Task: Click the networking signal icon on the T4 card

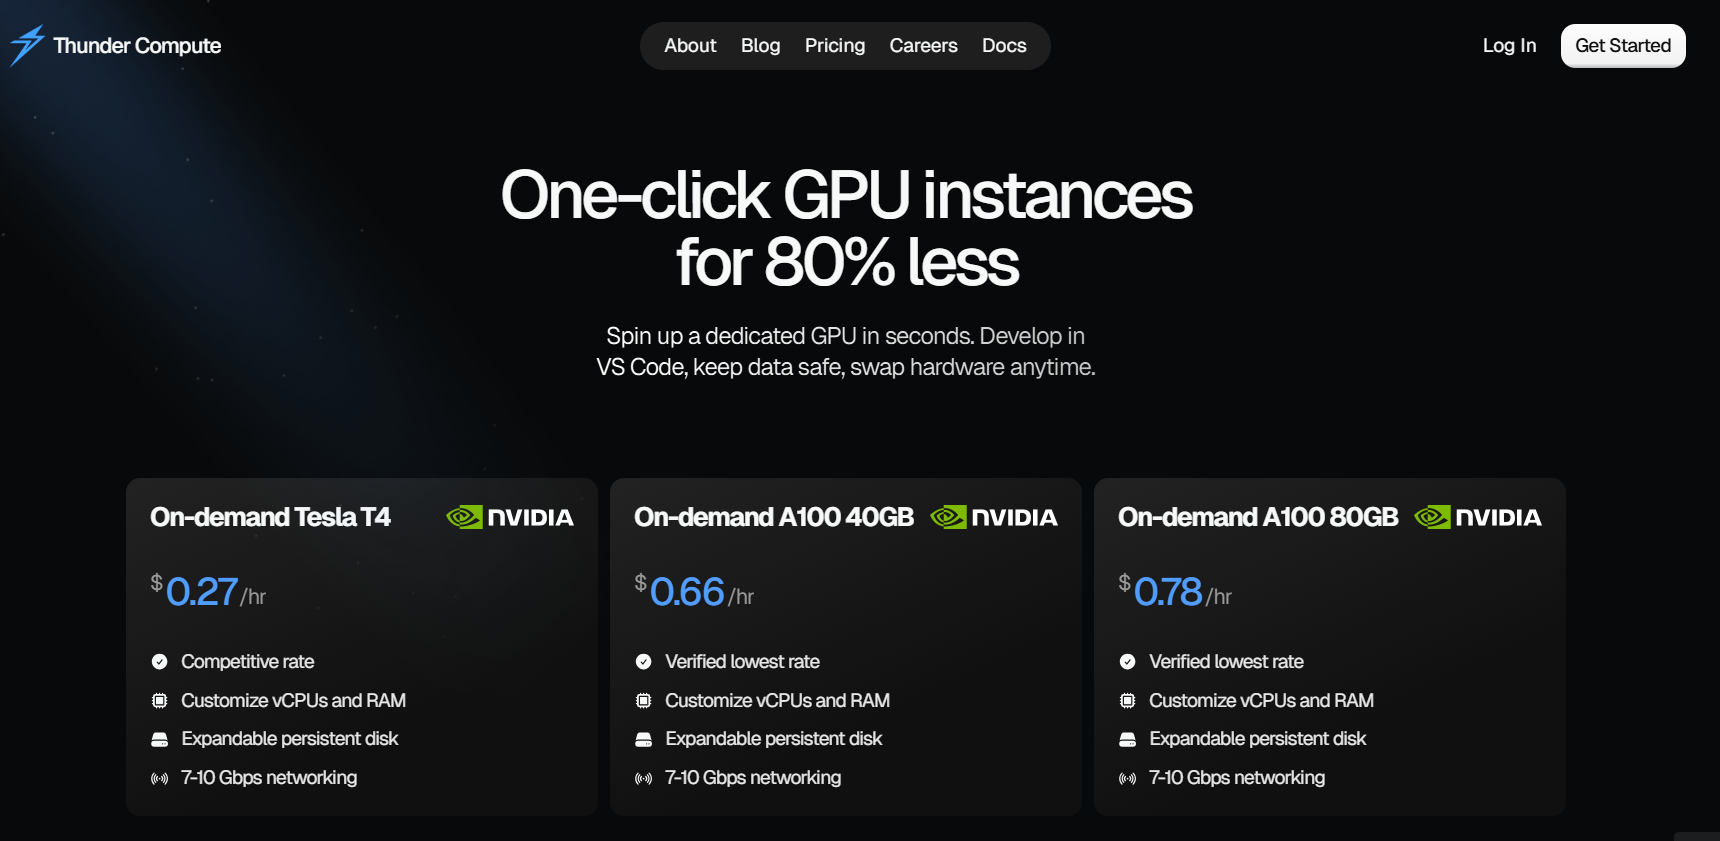Action: tap(160, 777)
